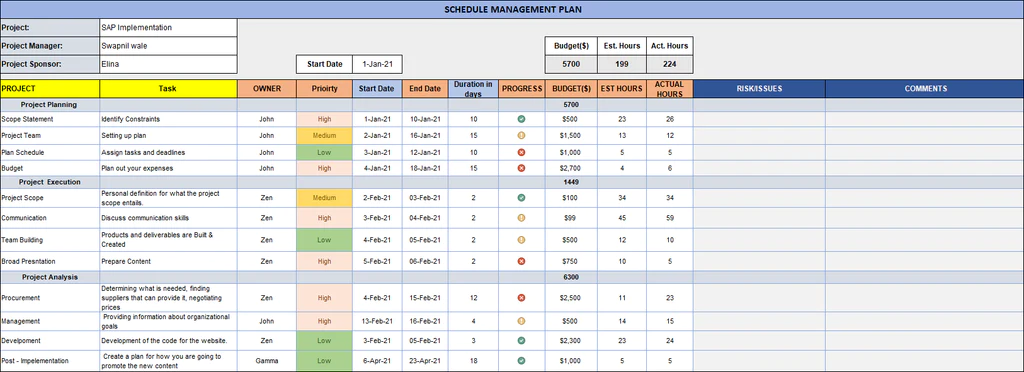Screen dimensions: 1024x372
Task: Click green check progress icon for Scope Statement
Action: (521, 119)
